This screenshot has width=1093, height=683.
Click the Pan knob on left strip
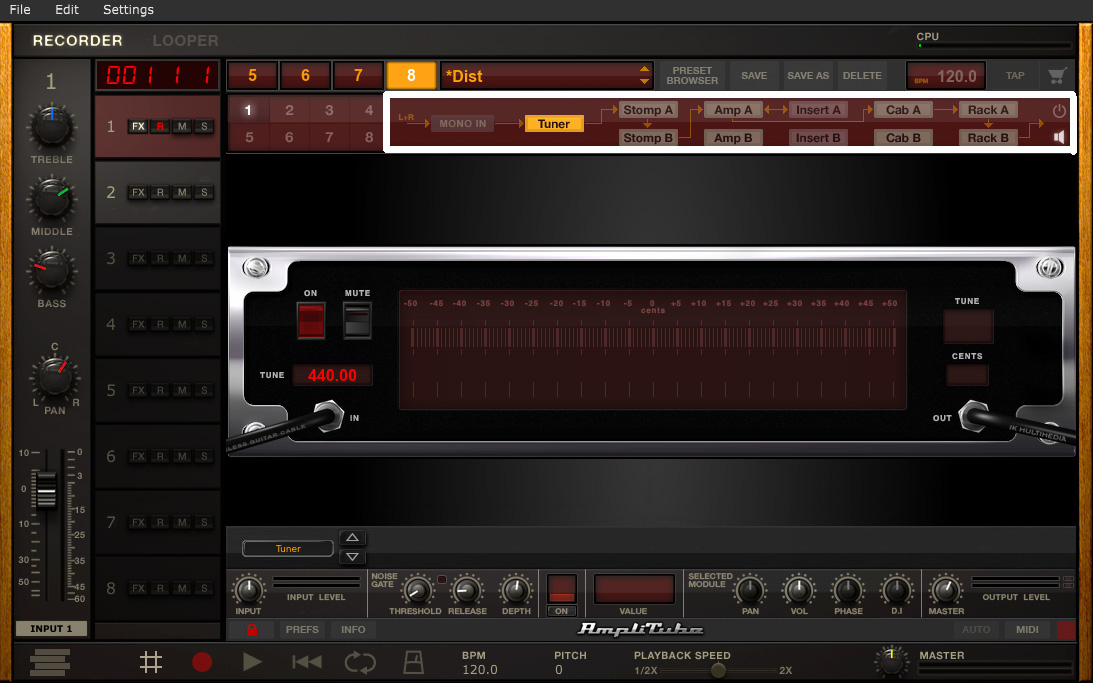(x=54, y=377)
